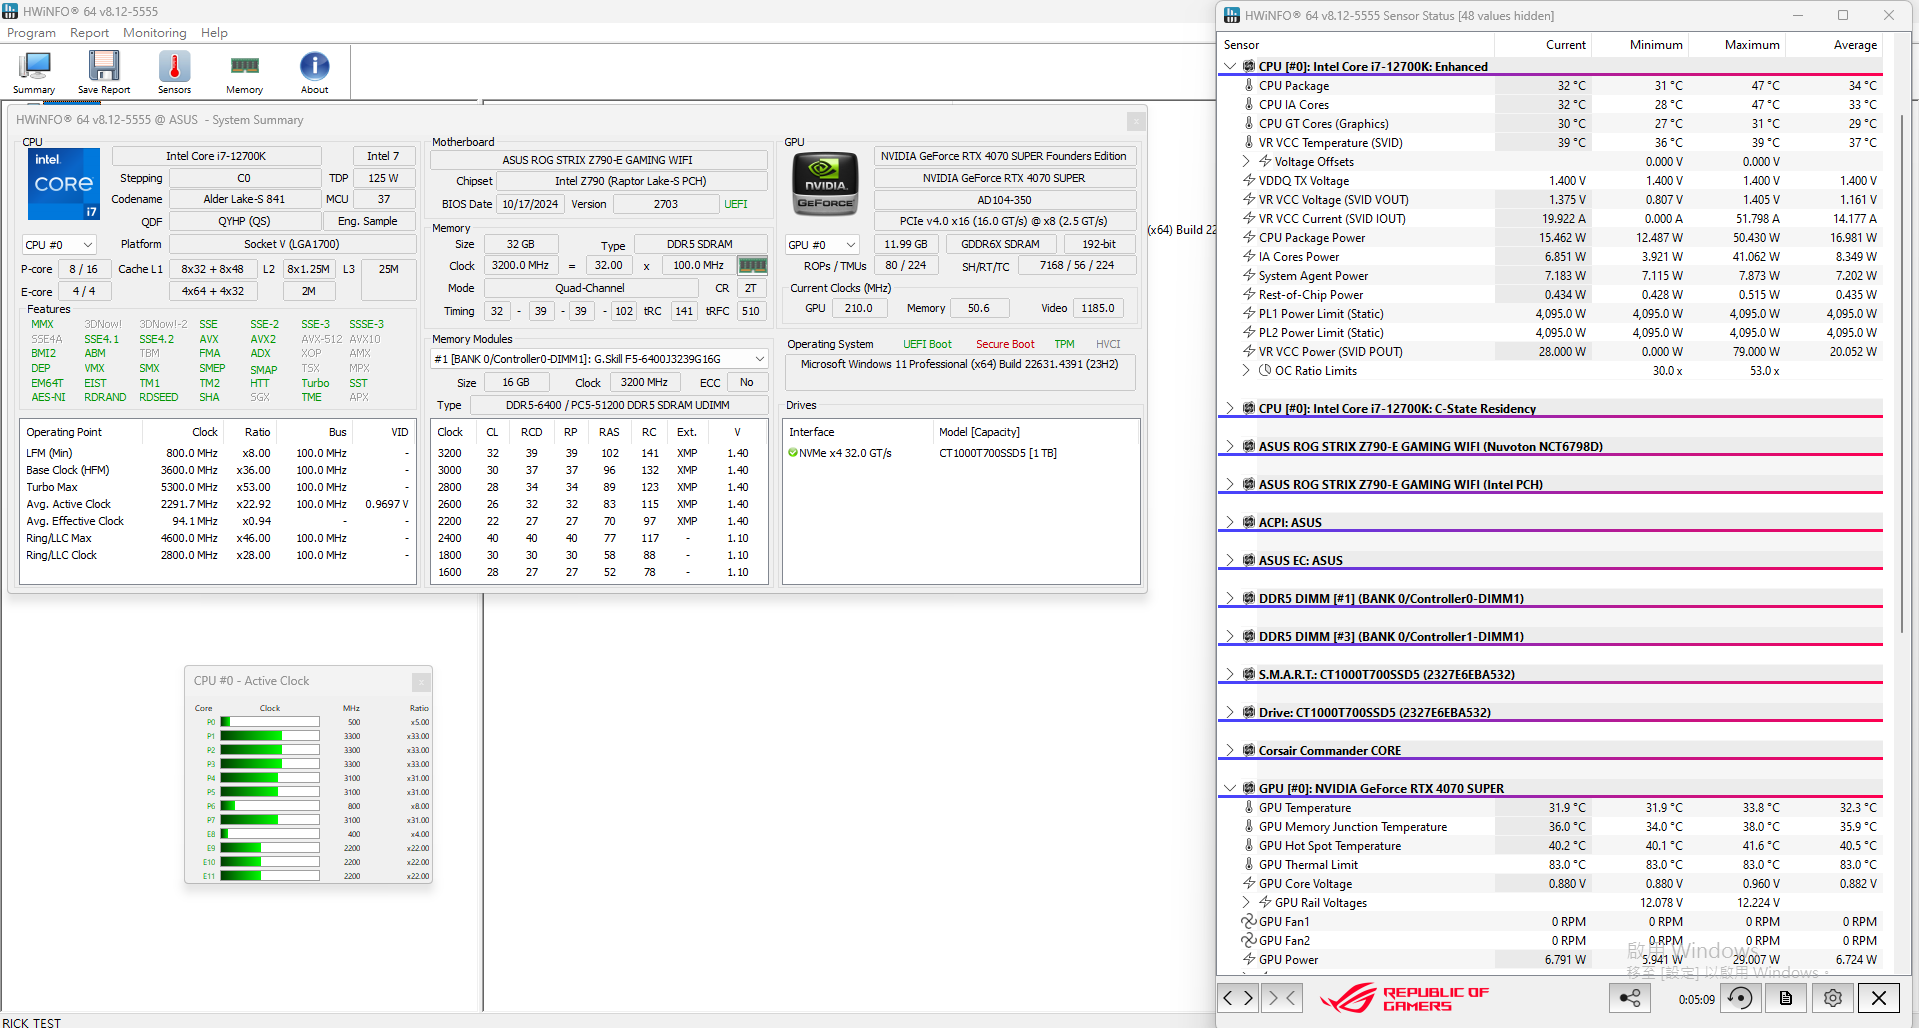Expand the Nuvoton NCT6798D sensor group
Screen dimensions: 1919x1028
tap(1230, 447)
